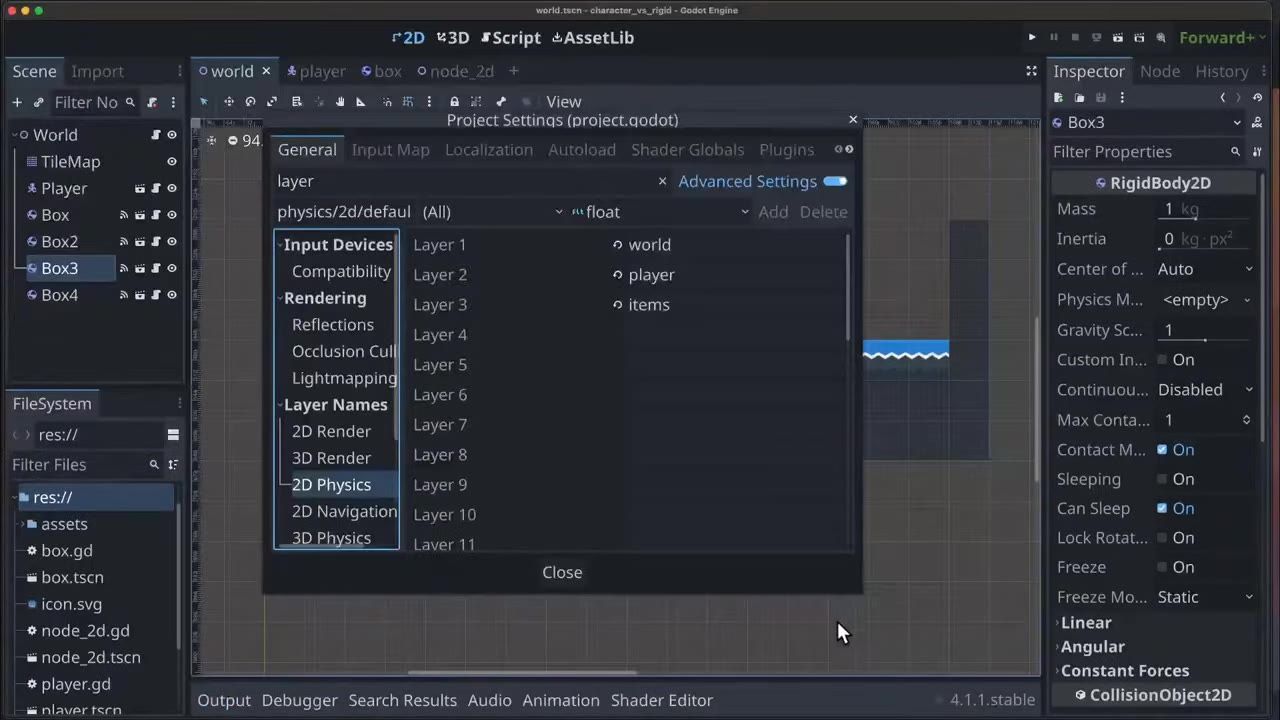
Task: Open the Node dock tab
Action: pyautogui.click(x=1160, y=71)
